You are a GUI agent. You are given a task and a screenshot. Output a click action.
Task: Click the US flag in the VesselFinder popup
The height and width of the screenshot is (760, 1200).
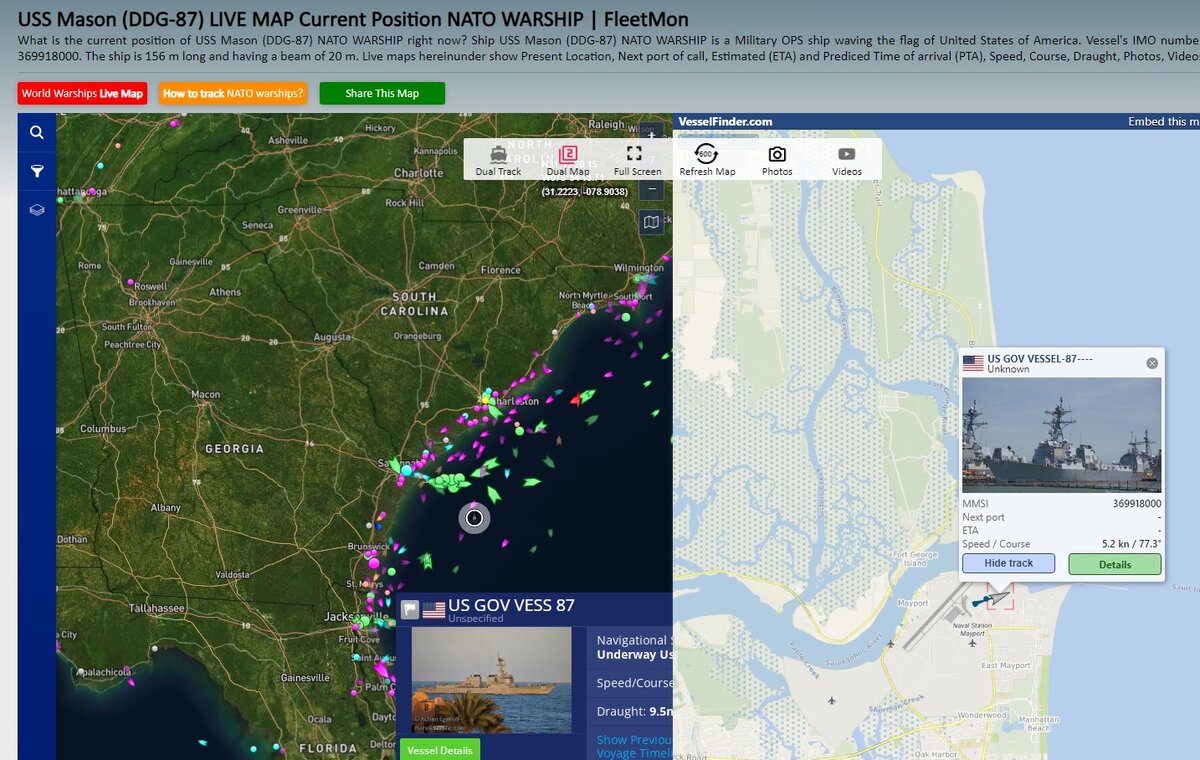point(973,364)
